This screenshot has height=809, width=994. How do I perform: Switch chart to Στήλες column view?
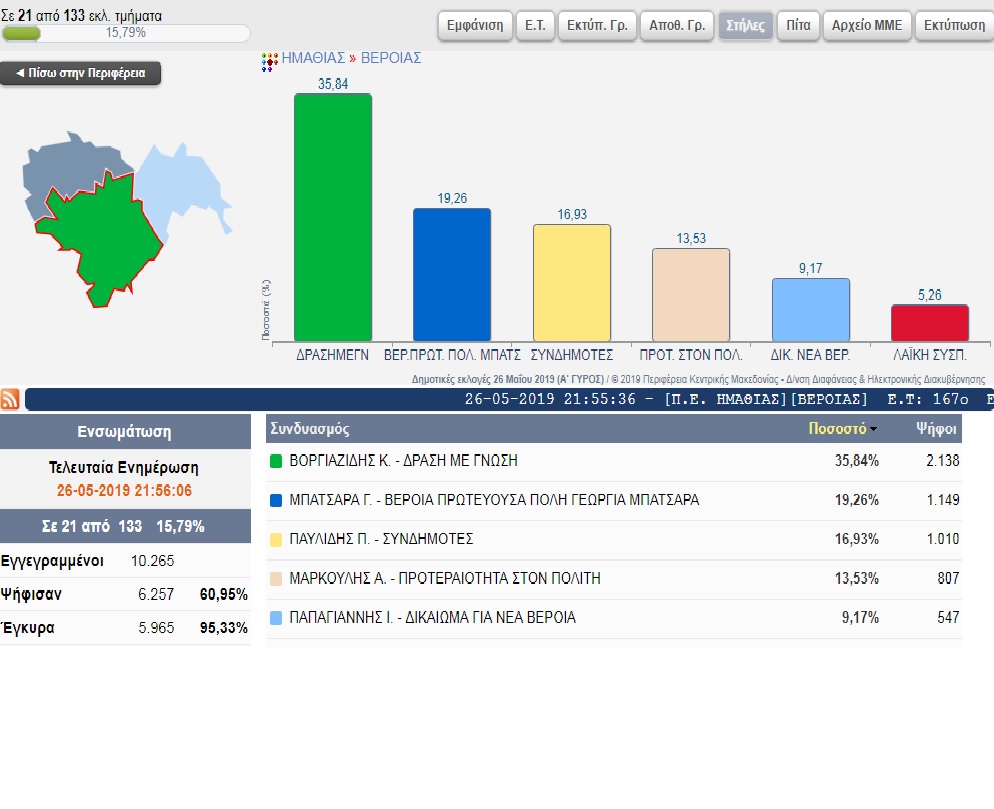(744, 25)
